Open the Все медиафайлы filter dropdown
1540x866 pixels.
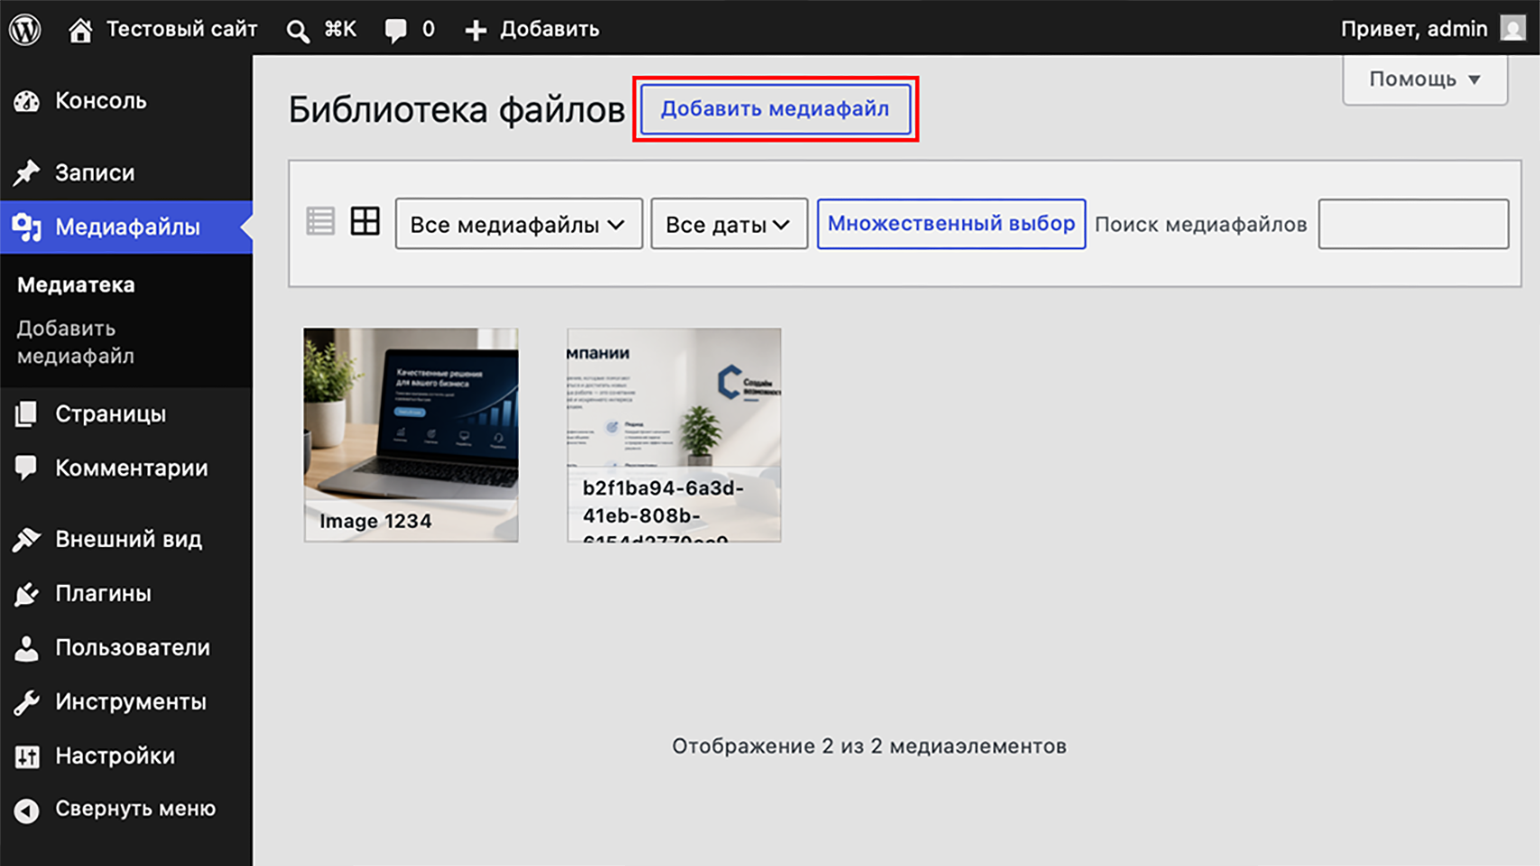click(x=519, y=224)
